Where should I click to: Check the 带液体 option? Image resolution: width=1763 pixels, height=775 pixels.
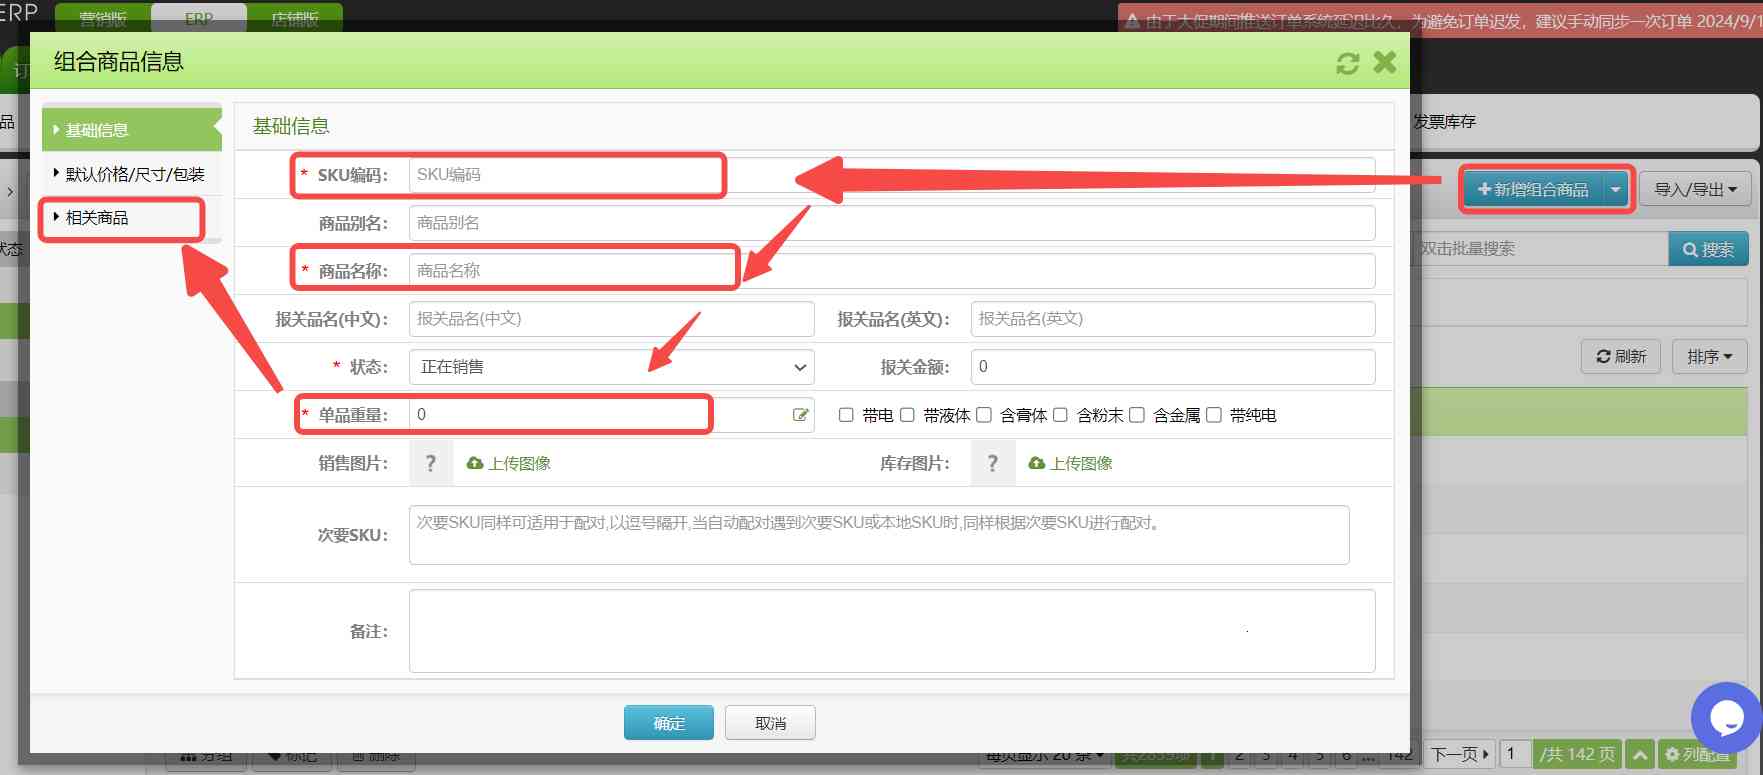pos(907,415)
